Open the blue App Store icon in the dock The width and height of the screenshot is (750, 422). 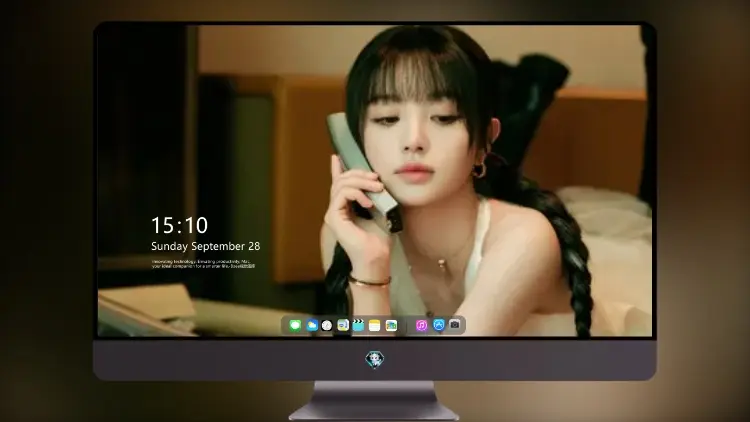tap(439, 325)
